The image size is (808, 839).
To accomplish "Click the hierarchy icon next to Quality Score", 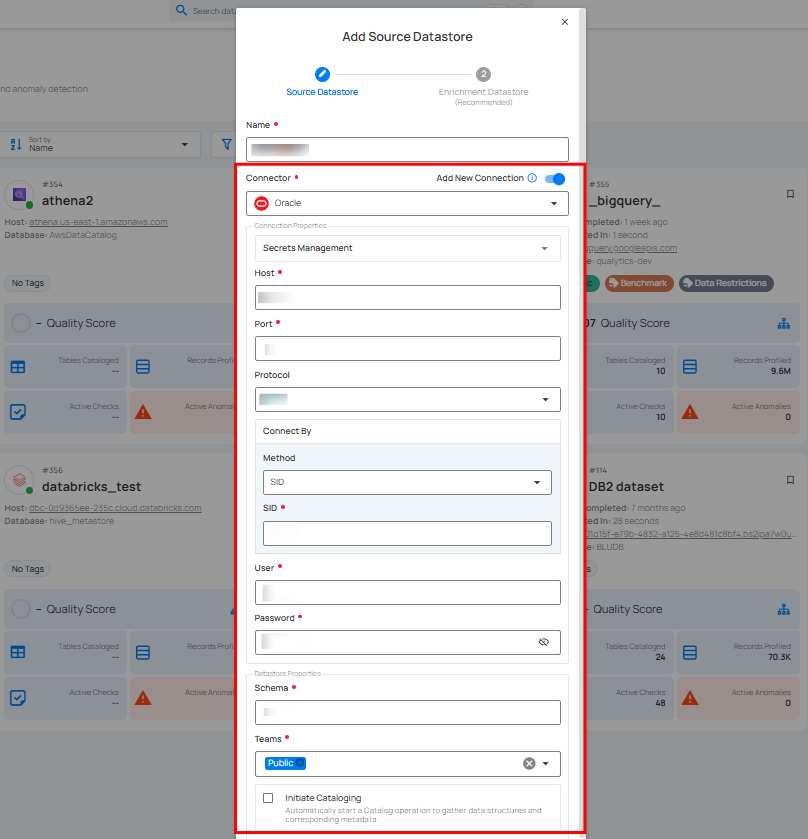I will pos(784,323).
